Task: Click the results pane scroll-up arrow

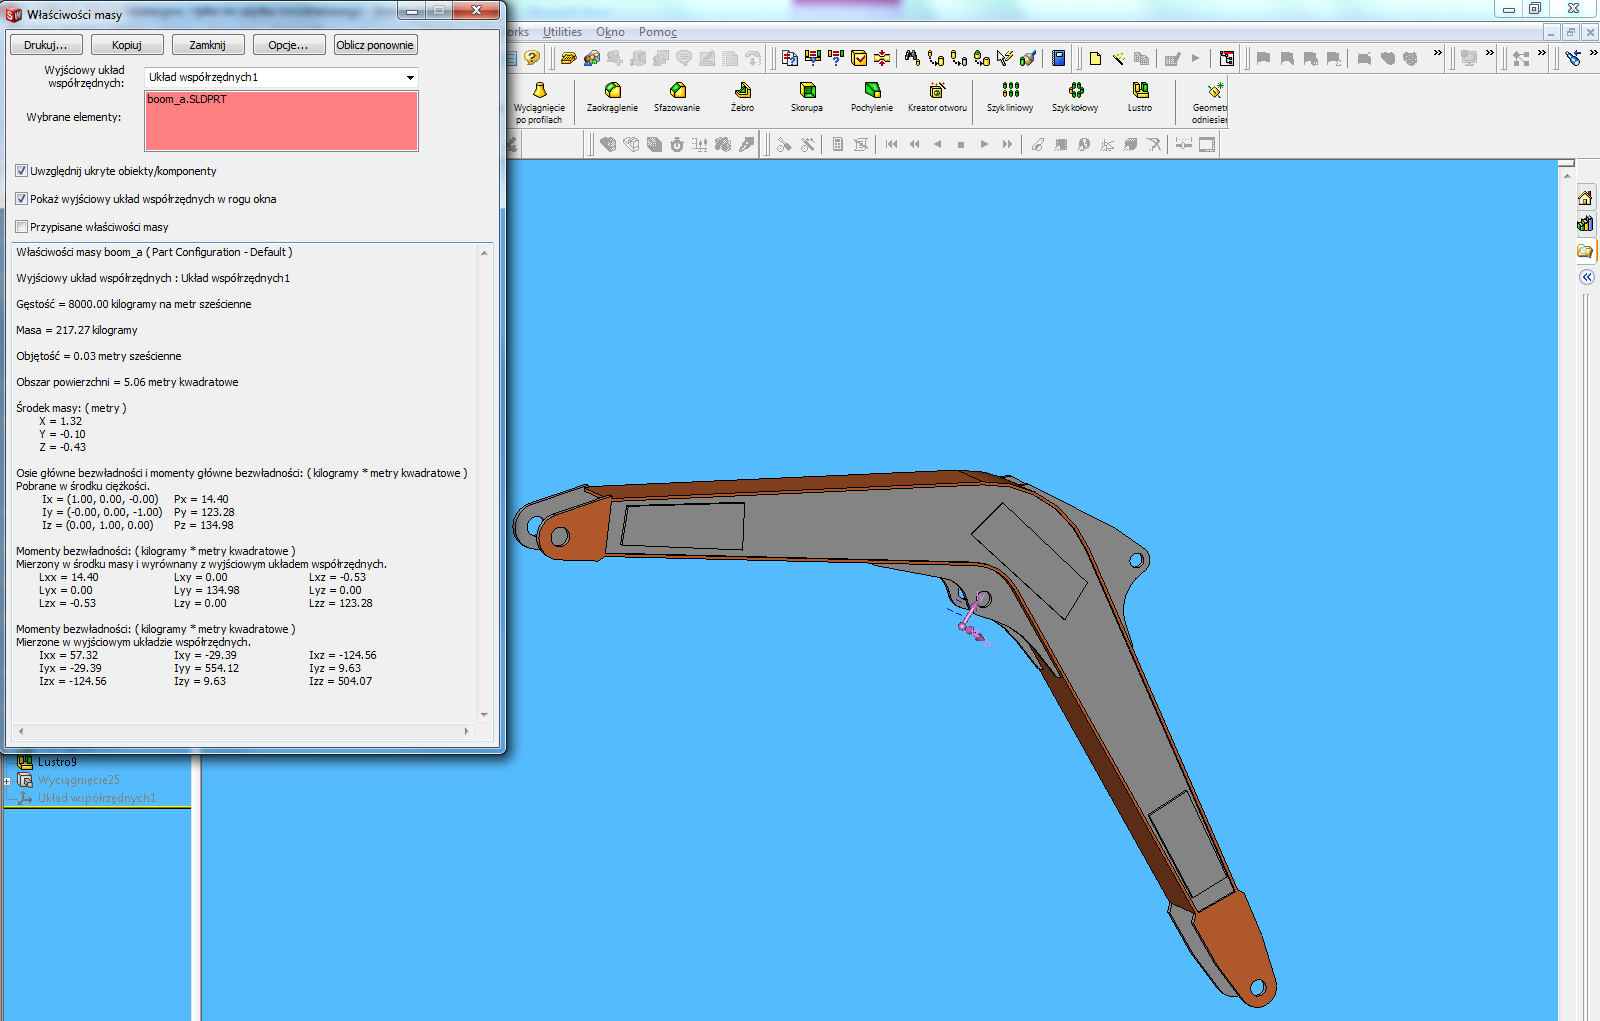Action: click(x=484, y=253)
